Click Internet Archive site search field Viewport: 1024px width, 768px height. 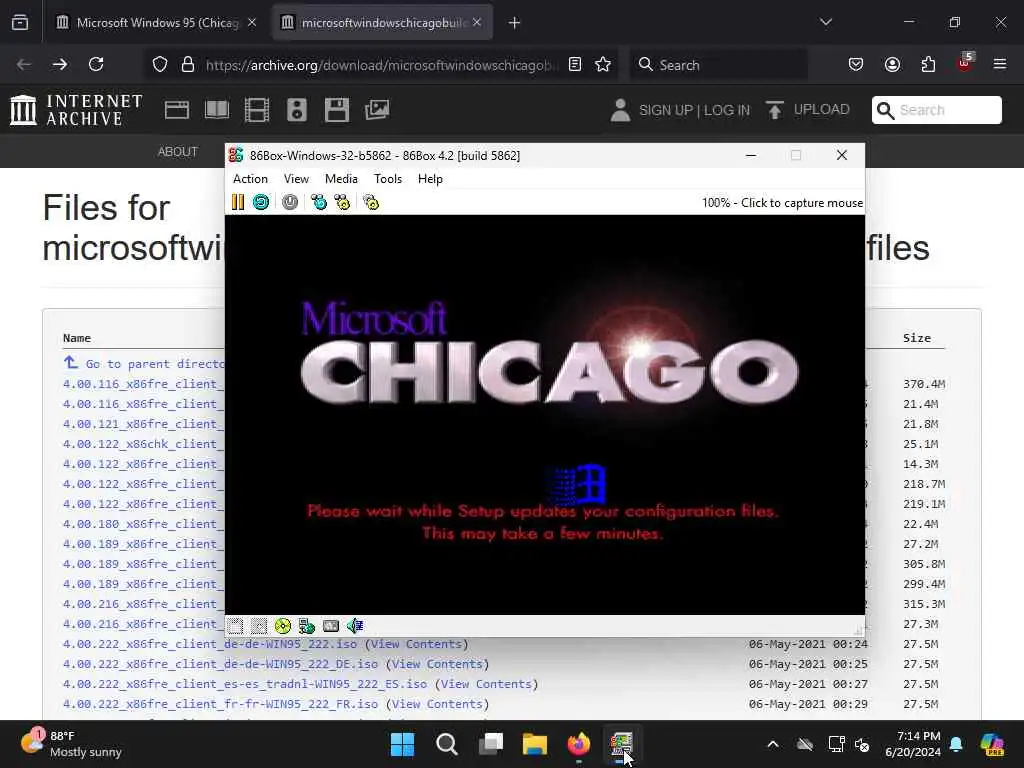(x=936, y=110)
